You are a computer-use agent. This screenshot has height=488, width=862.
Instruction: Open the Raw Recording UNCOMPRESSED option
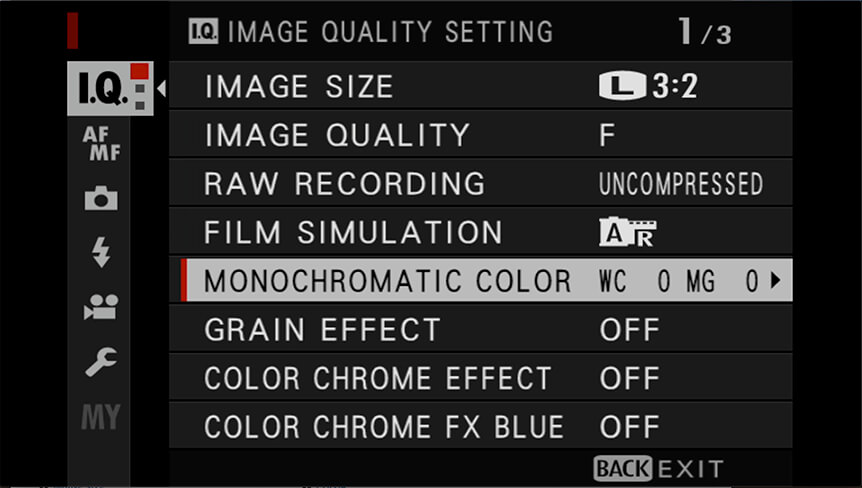(x=681, y=184)
